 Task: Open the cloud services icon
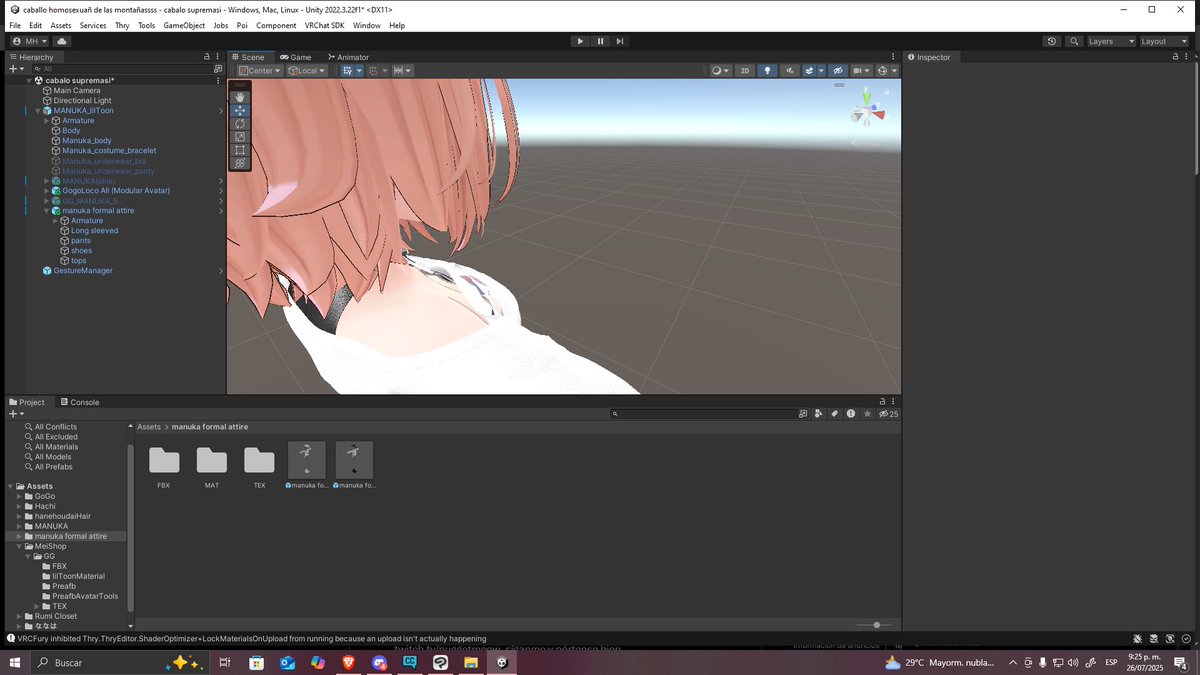click(x=62, y=41)
